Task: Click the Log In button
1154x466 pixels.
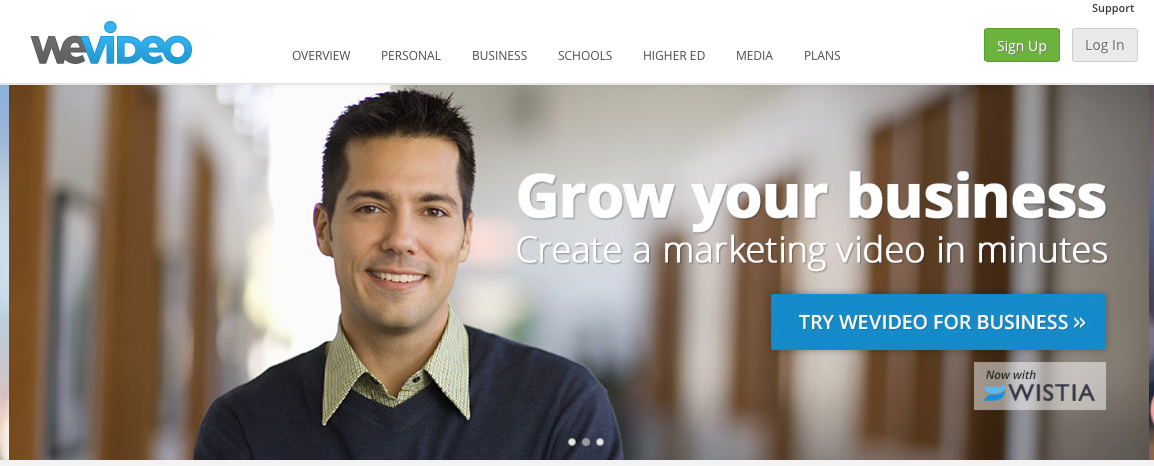Action: 1105,45
